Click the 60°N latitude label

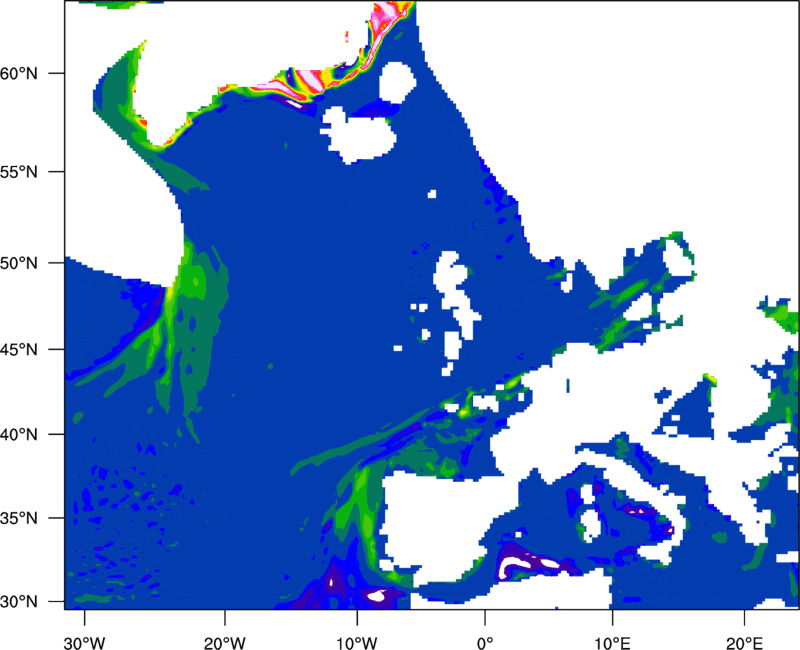19,73
